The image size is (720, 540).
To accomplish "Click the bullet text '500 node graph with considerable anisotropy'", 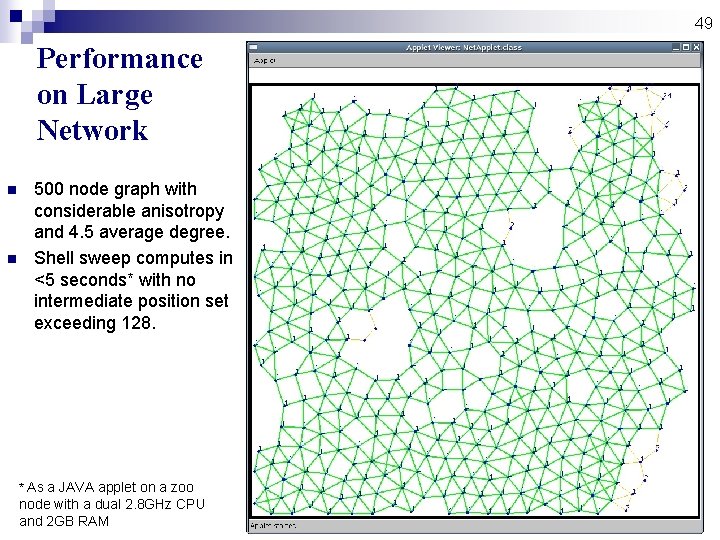I will (129, 200).
